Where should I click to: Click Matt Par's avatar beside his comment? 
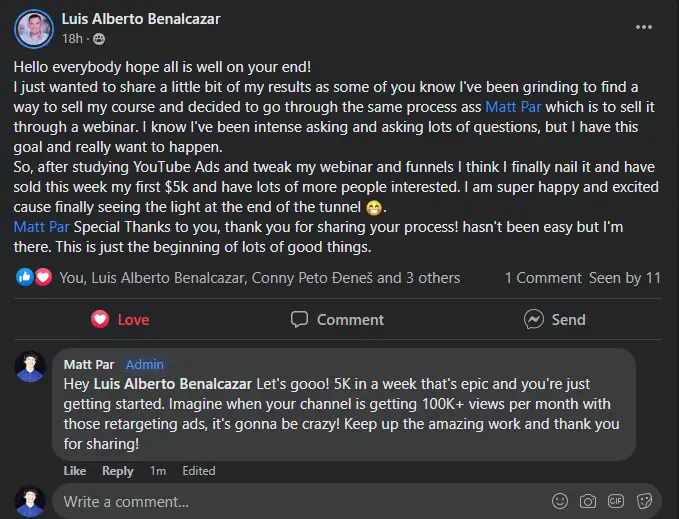pyautogui.click(x=30, y=367)
